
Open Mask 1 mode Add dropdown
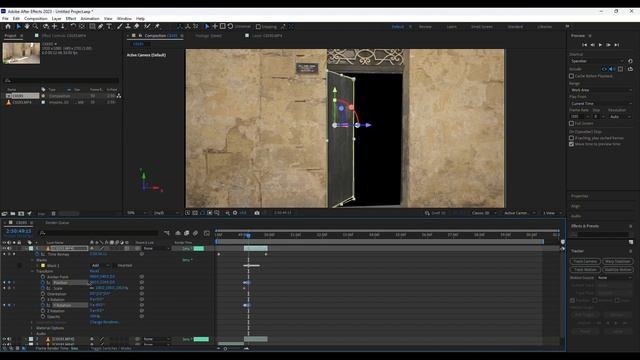100,265
